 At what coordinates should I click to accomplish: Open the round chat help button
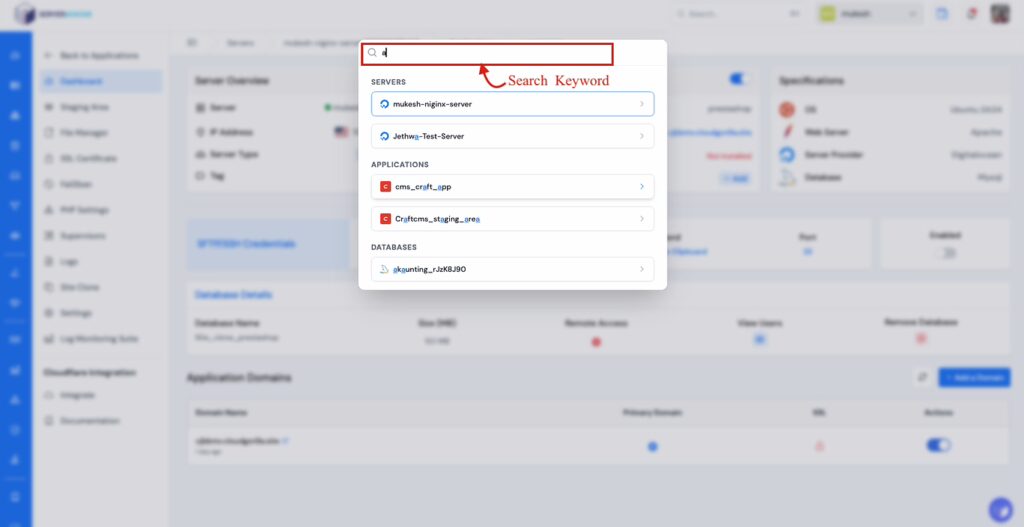1000,510
